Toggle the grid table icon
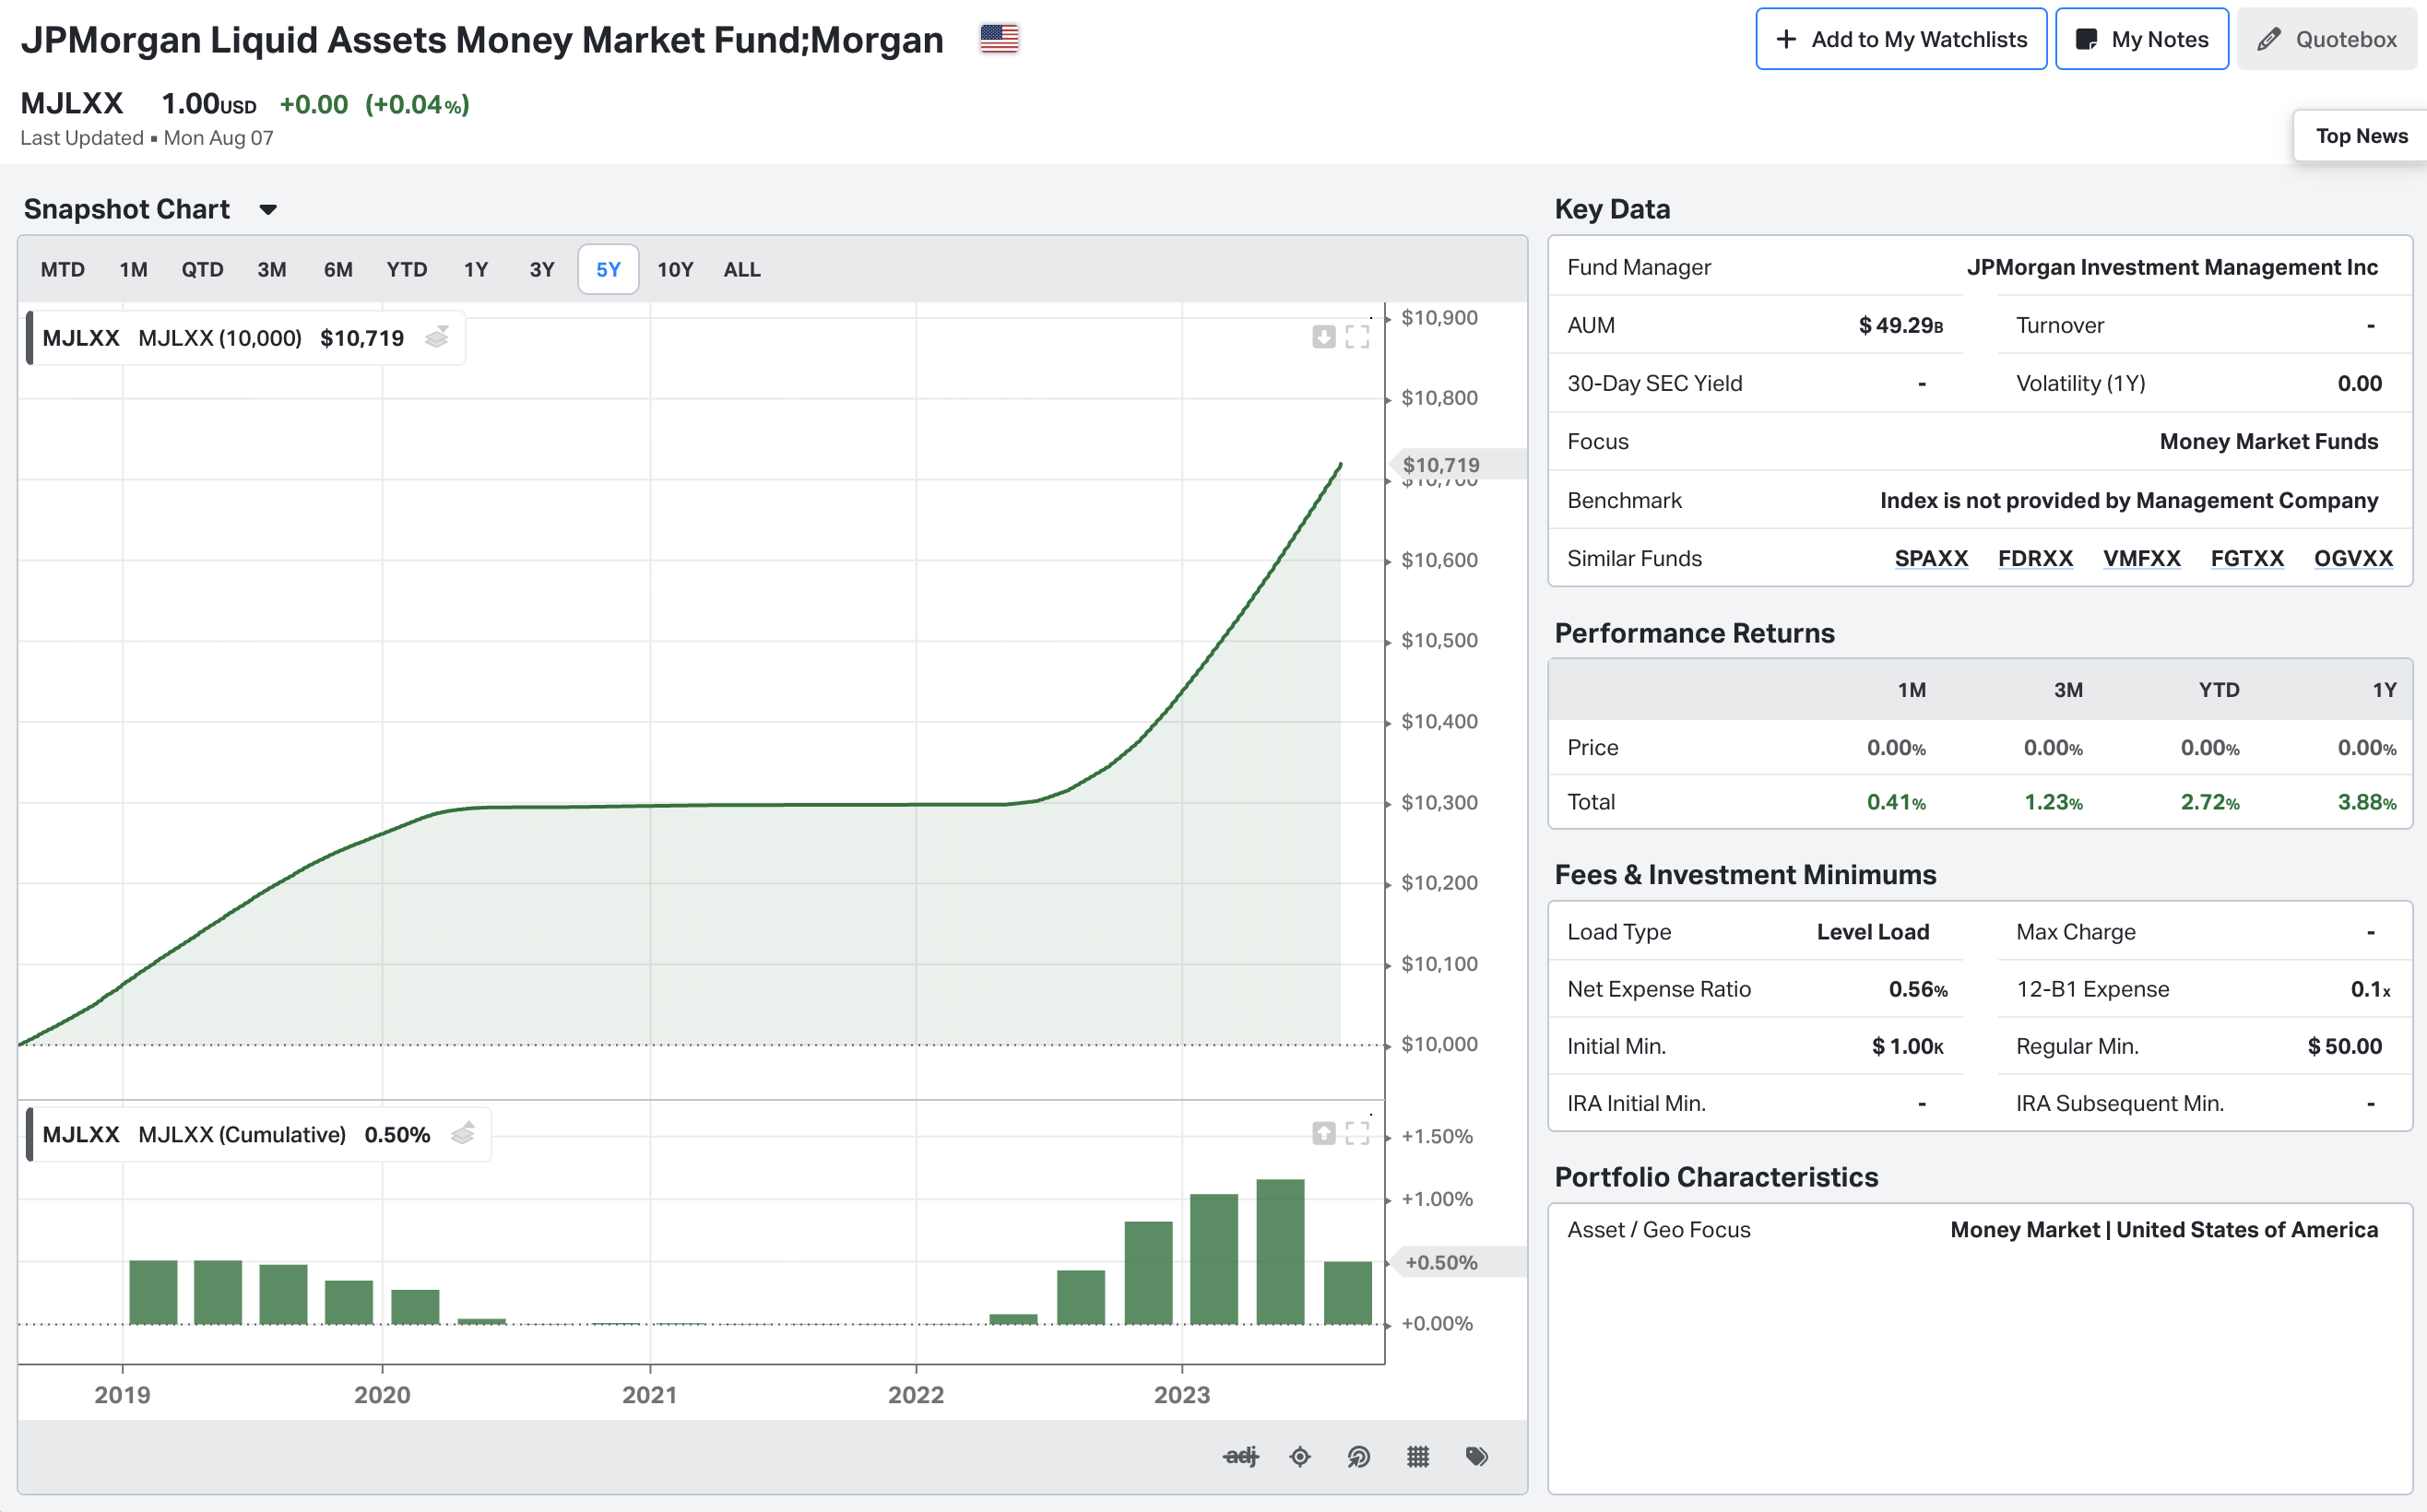Image resolution: width=2427 pixels, height=1512 pixels. coord(1418,1456)
